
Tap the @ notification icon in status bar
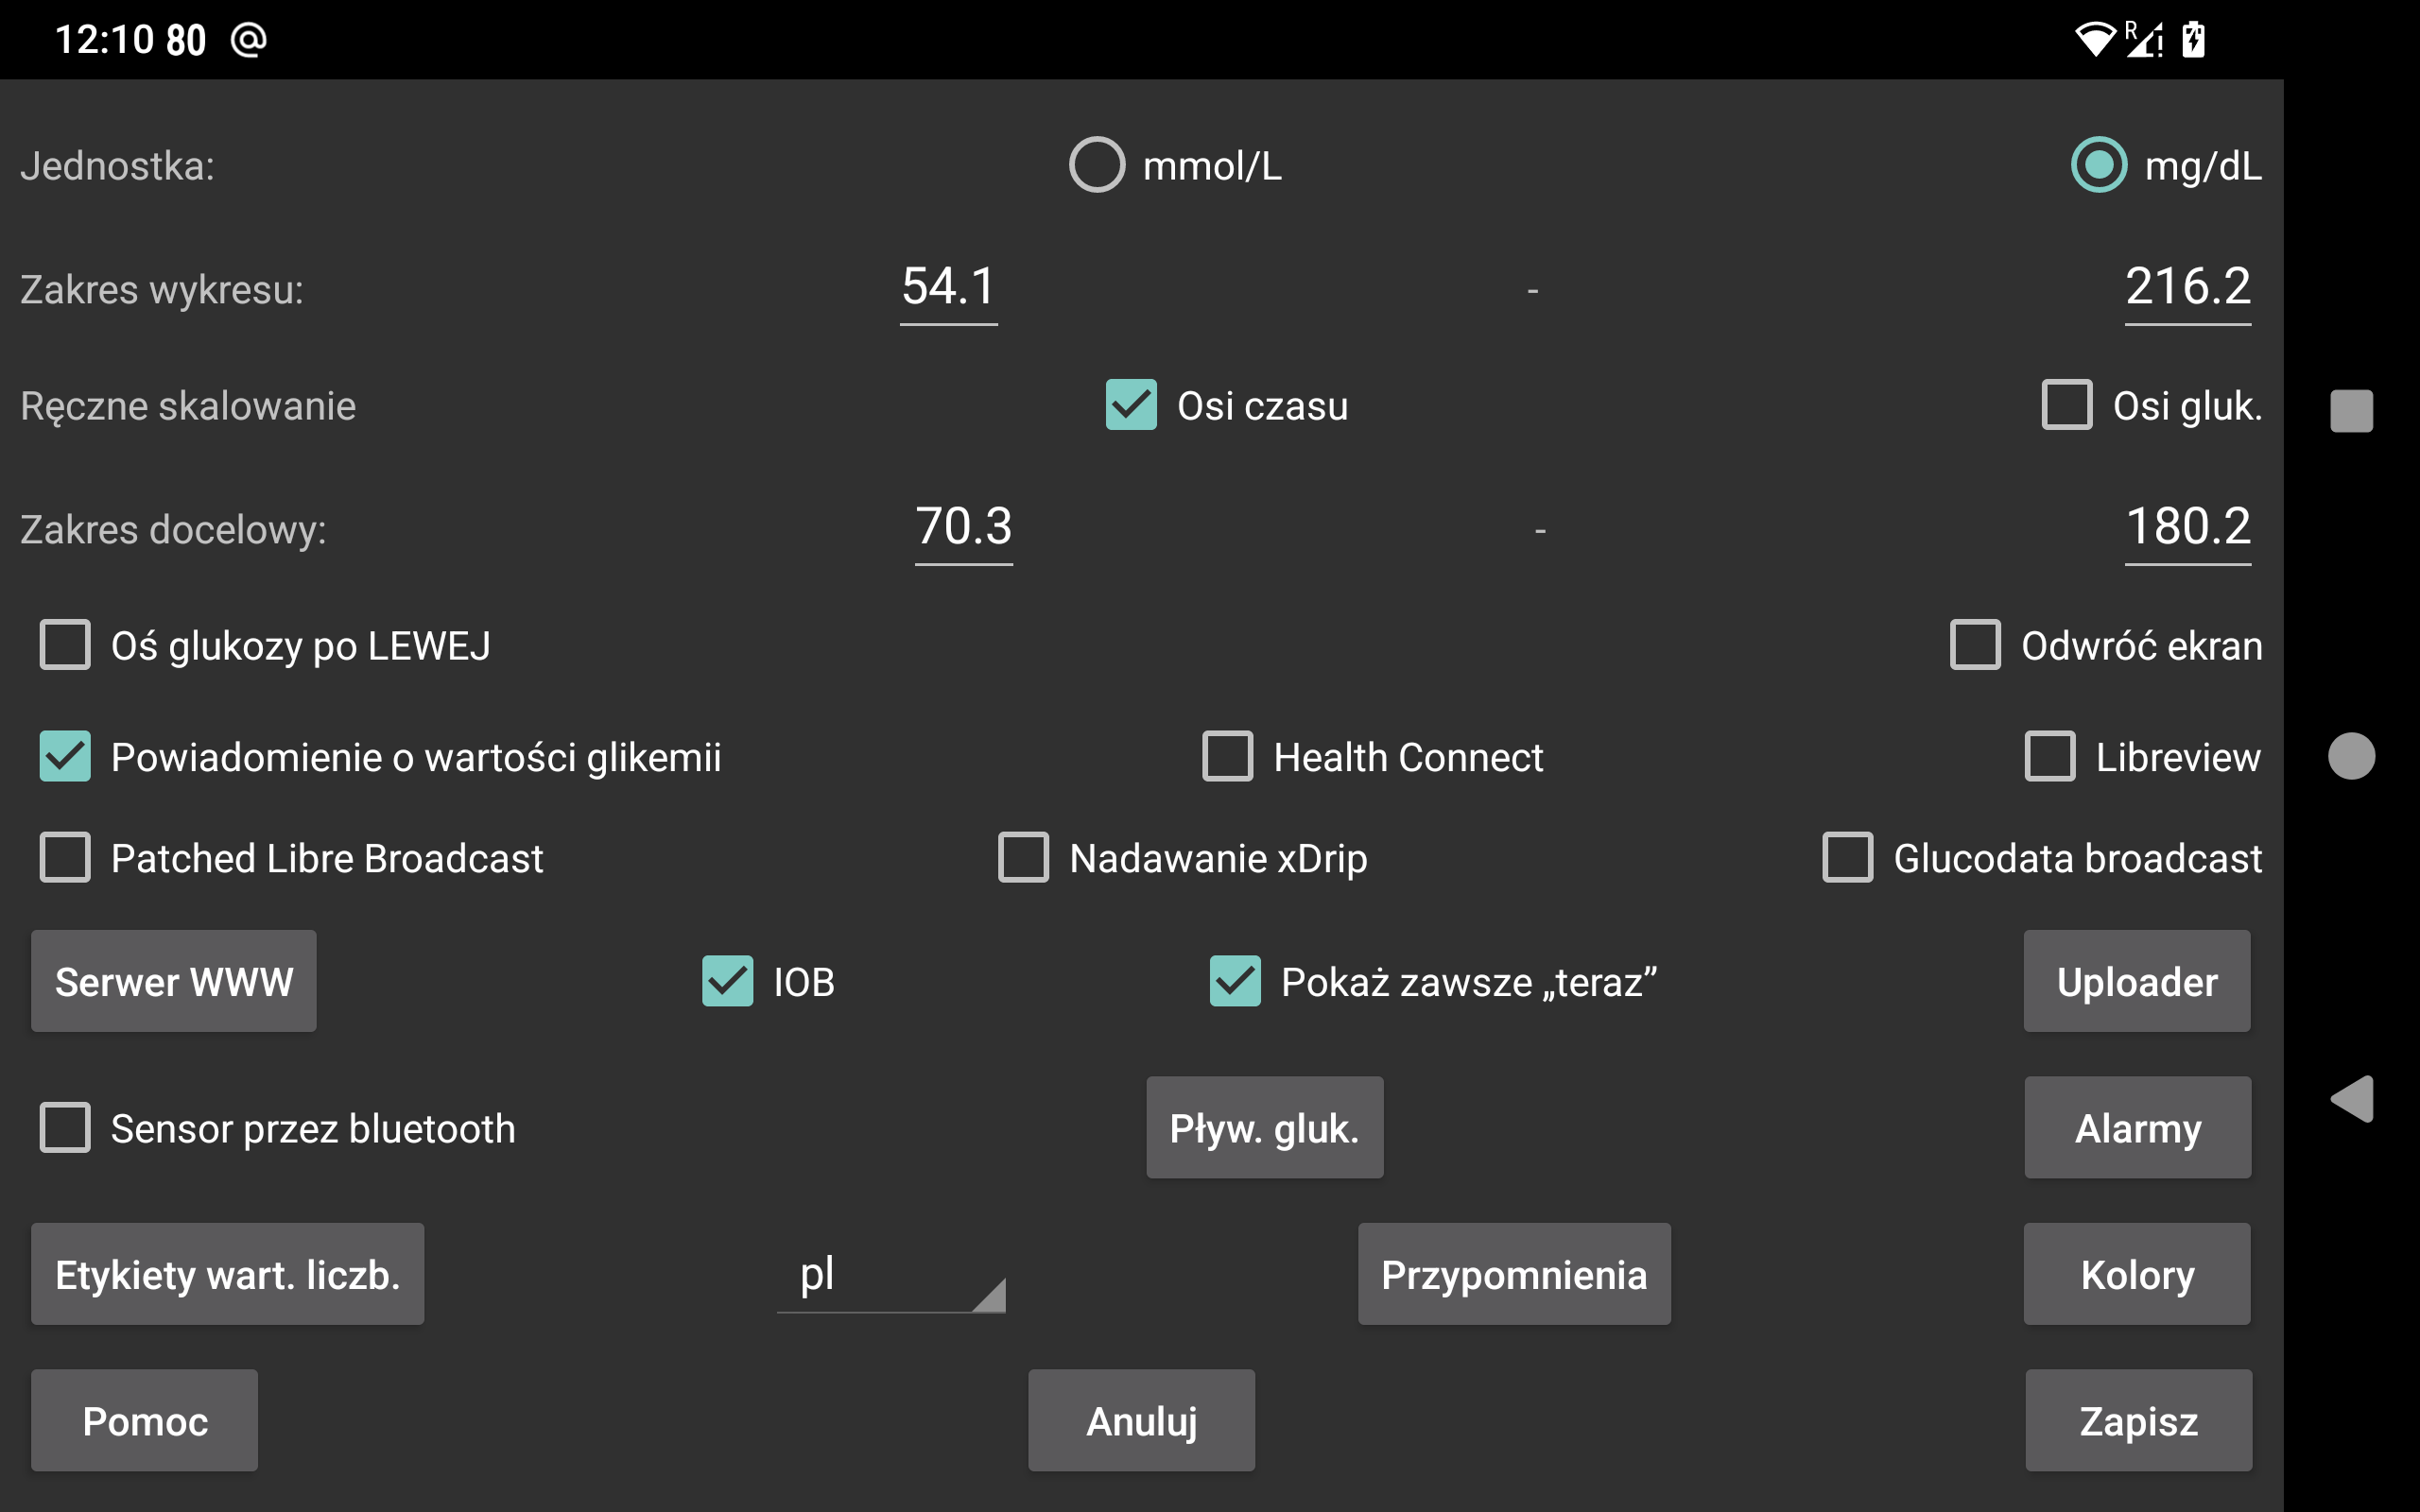[x=249, y=40]
